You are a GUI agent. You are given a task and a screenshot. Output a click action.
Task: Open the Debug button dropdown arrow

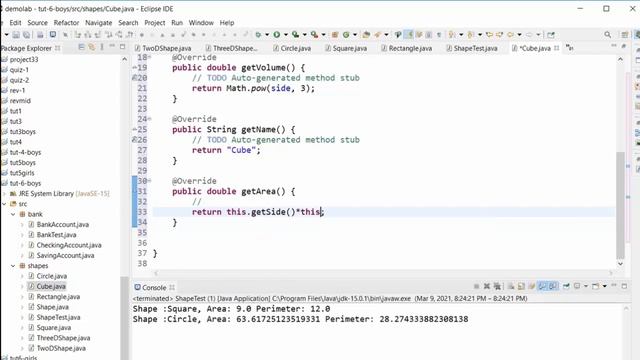[267, 35]
